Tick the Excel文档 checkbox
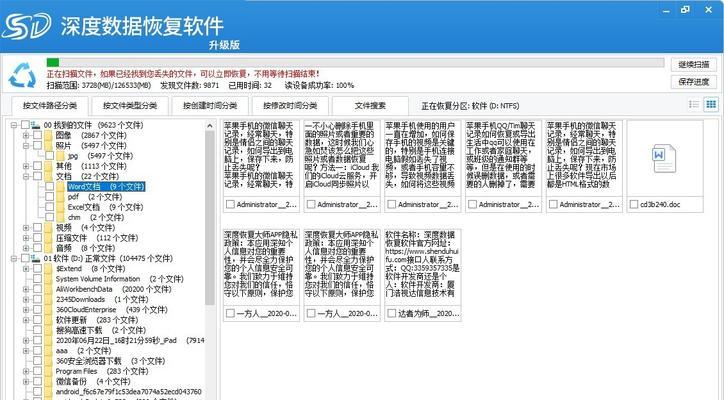724x400 pixels. (x=49, y=207)
